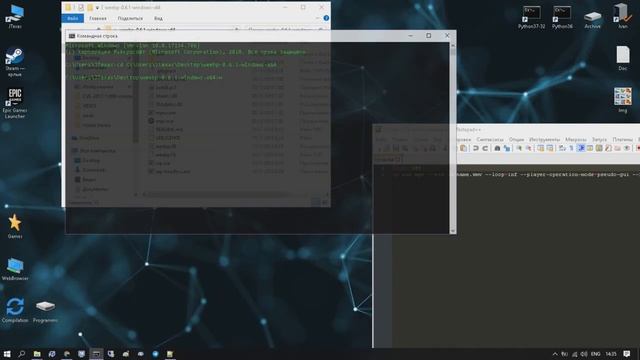Screen dimensions: 640x360
Task: Toggle show all characters in Notepad++
Action: pyautogui.click(x=571, y=148)
